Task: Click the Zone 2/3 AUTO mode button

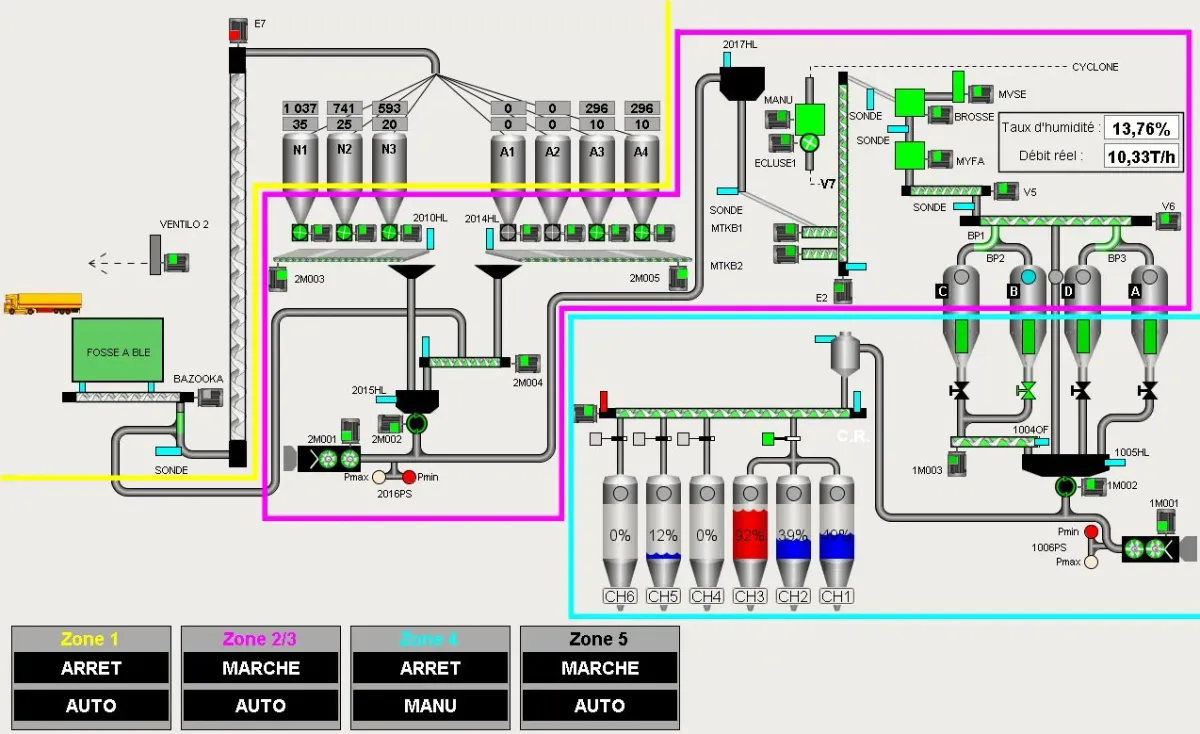Action: [x=260, y=706]
